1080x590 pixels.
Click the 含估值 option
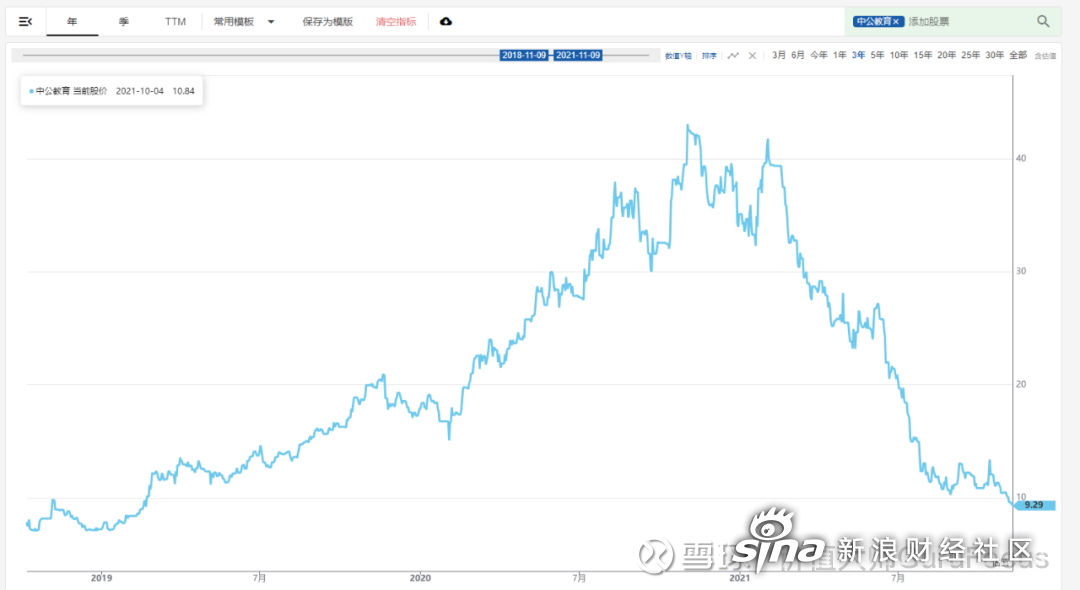(1045, 56)
